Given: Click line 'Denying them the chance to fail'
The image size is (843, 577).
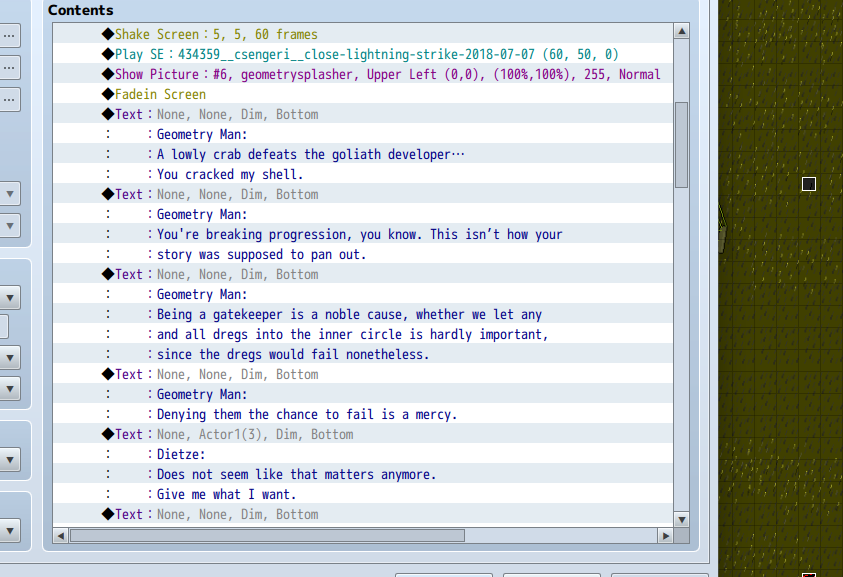Looking at the screenshot, I should click(x=363, y=415).
